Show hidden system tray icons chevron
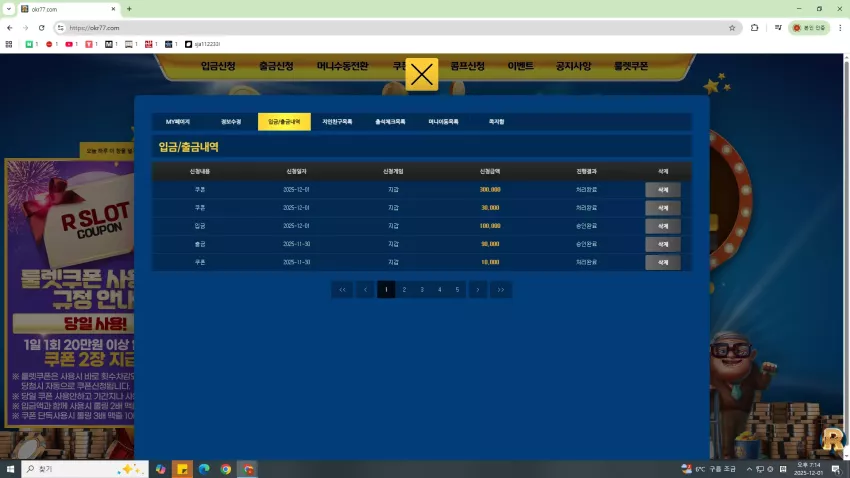Image resolution: width=850 pixels, height=478 pixels. coord(749,469)
